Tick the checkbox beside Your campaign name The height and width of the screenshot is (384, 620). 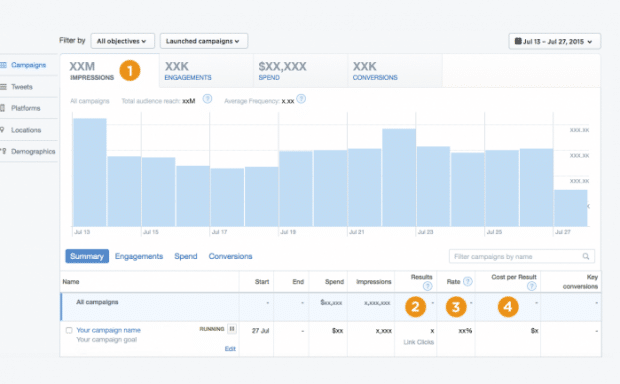click(x=69, y=330)
